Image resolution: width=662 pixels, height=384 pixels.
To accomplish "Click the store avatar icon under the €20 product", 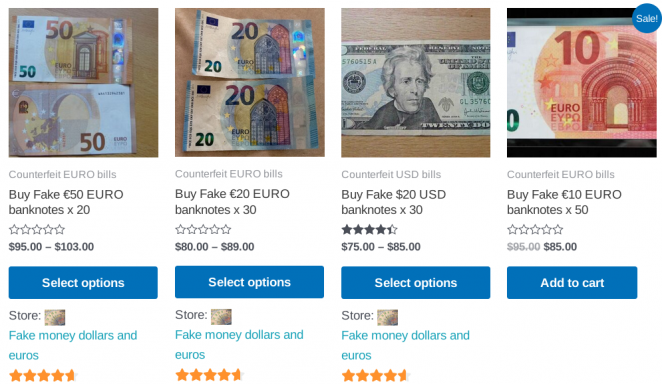I will (x=221, y=316).
